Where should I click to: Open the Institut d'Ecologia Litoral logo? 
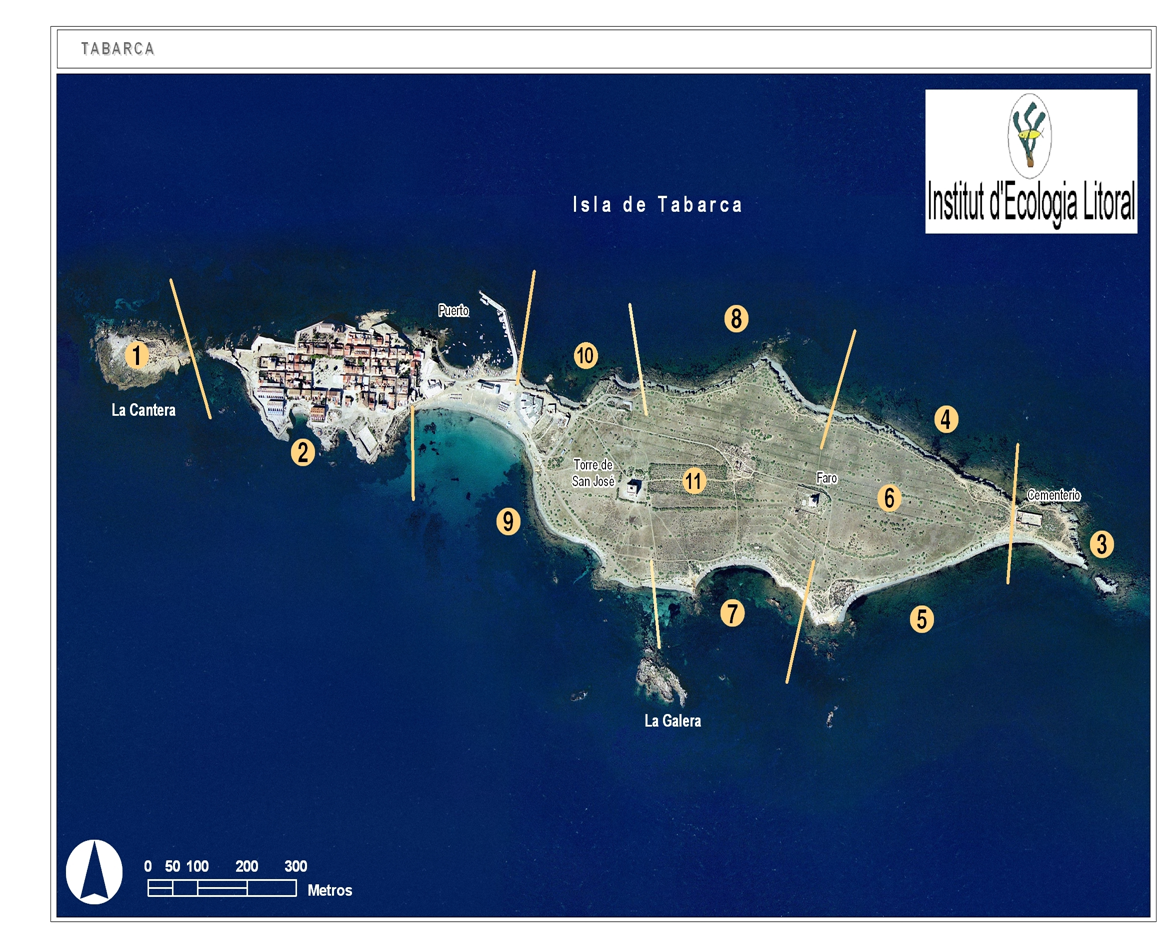coord(1030,160)
